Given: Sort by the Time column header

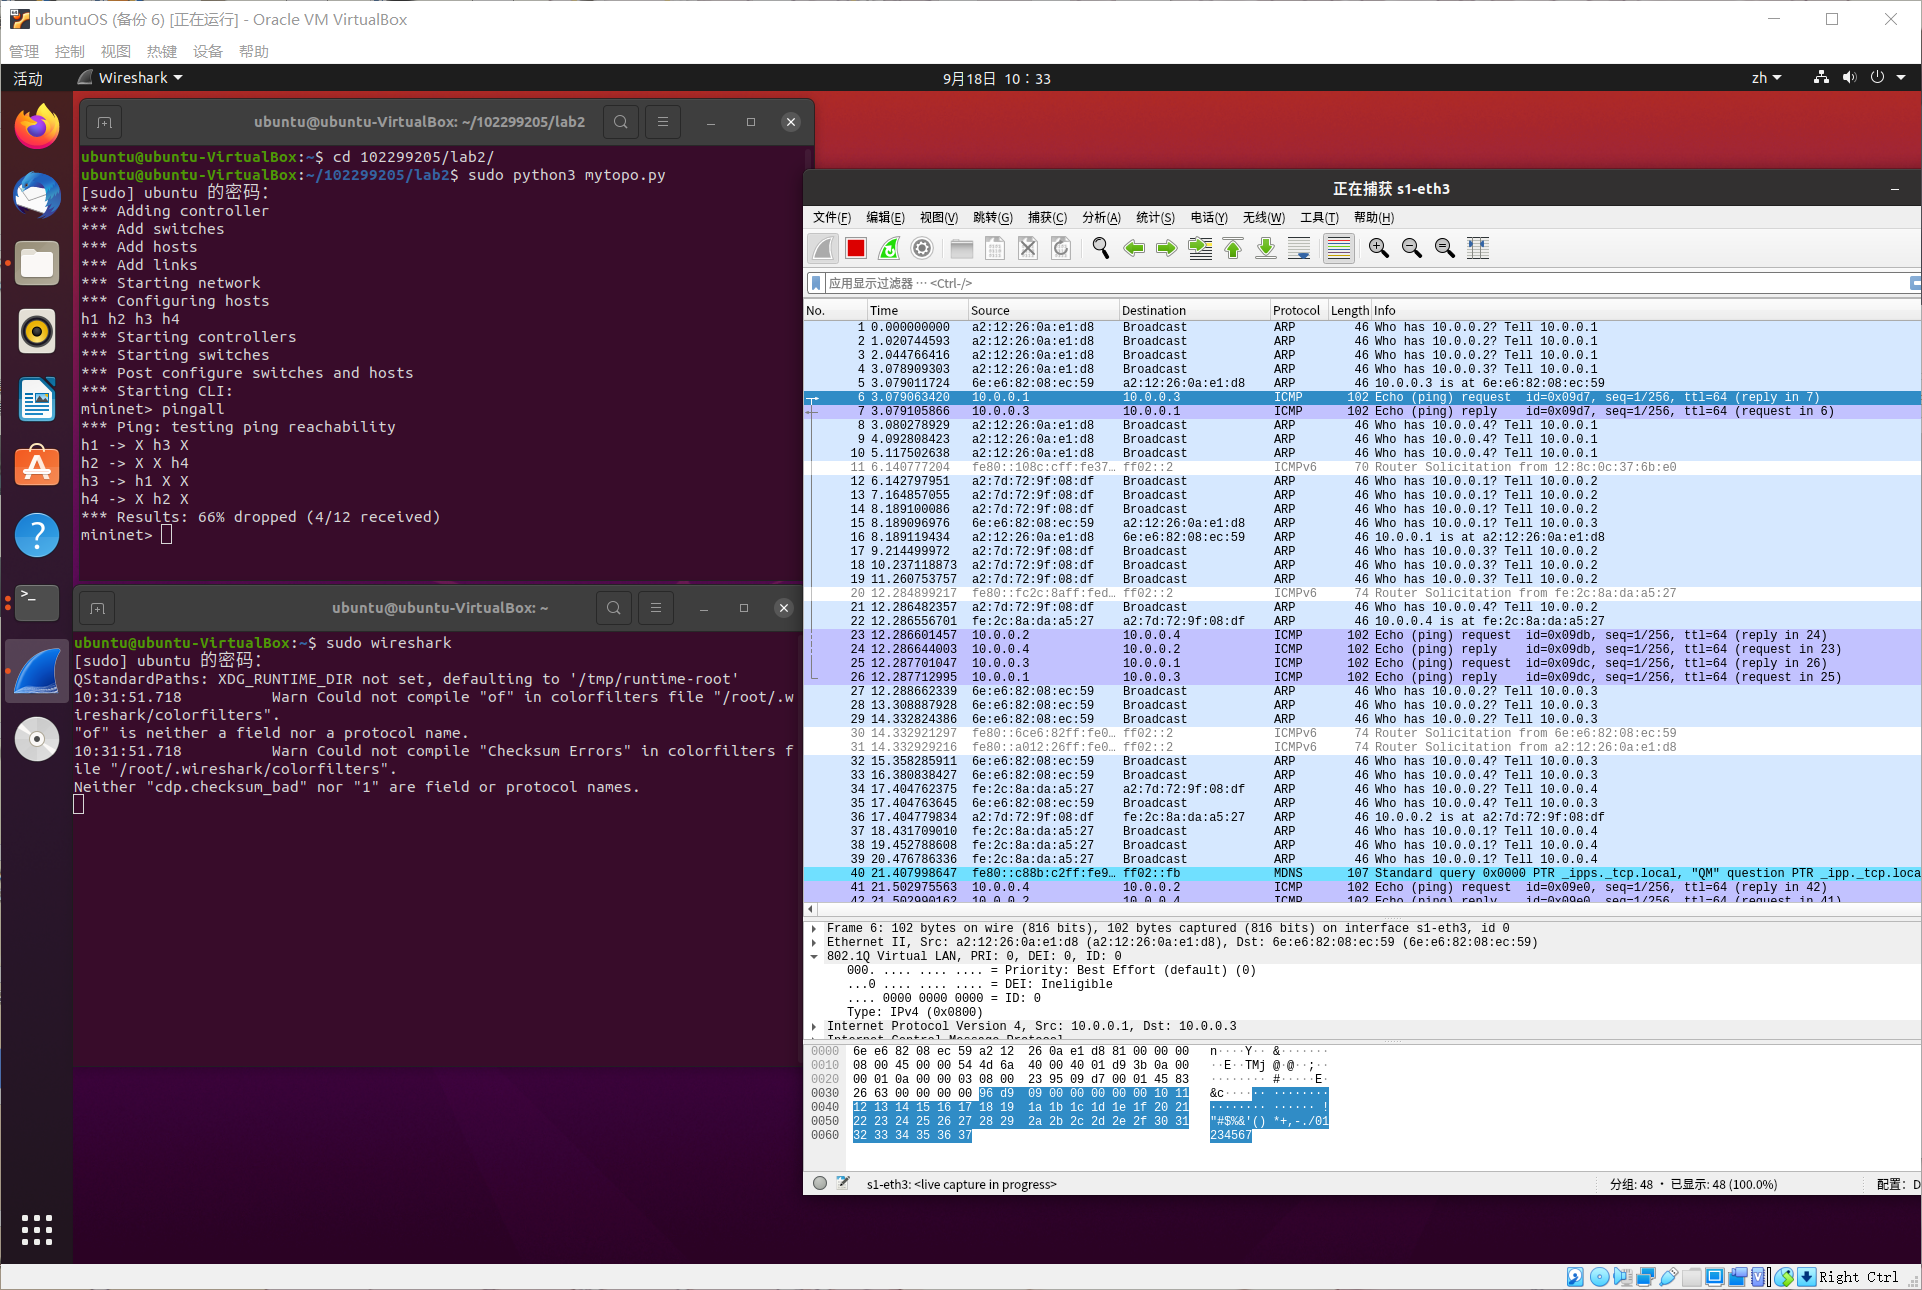Looking at the screenshot, I should [917, 310].
